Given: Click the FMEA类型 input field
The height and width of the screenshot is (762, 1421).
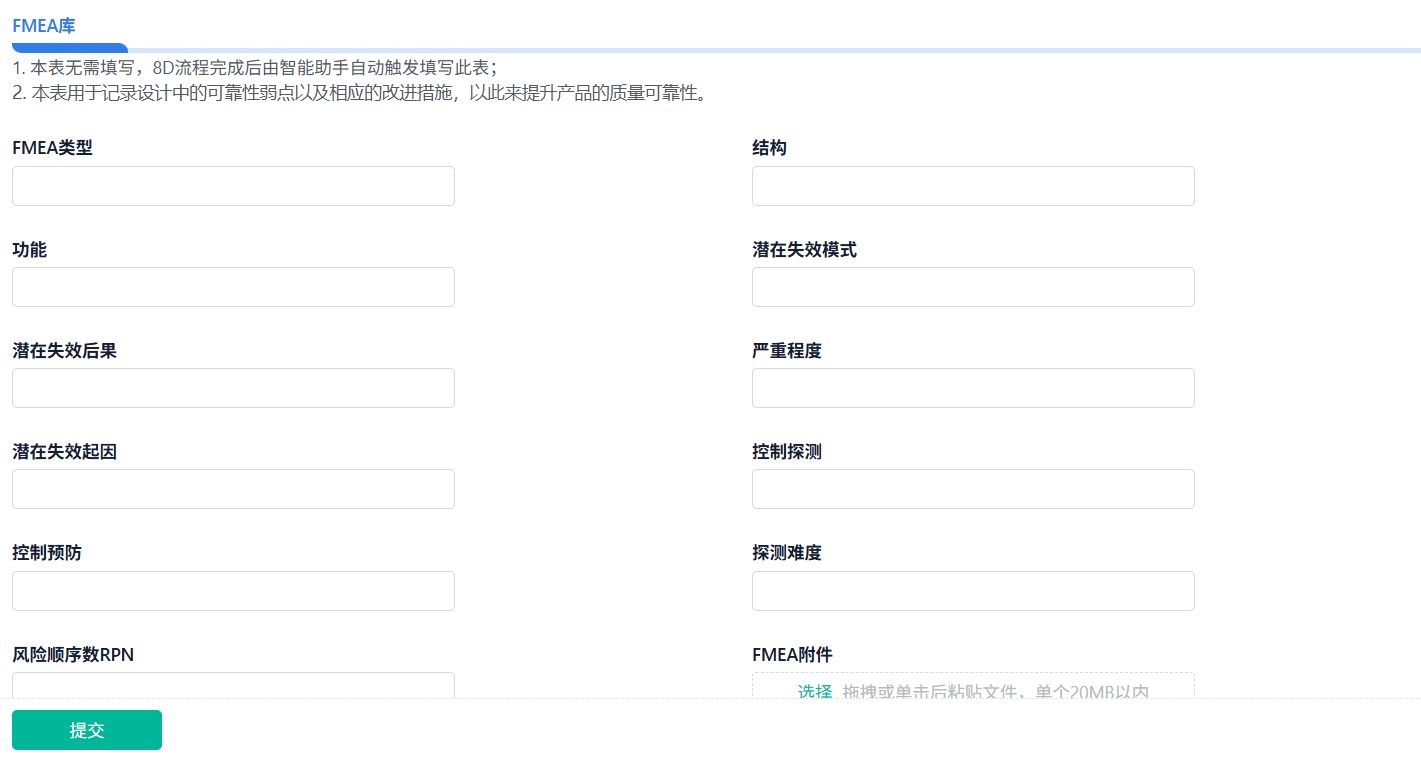Looking at the screenshot, I should point(233,186).
